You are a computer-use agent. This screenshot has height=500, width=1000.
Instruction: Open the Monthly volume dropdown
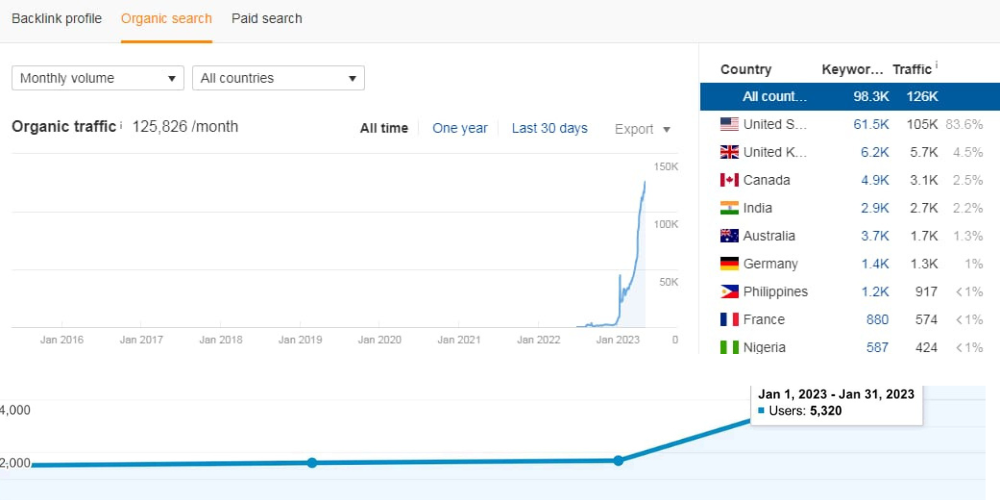click(x=97, y=78)
